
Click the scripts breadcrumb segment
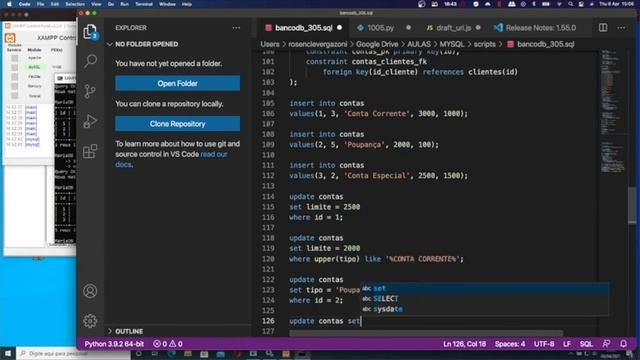(484, 44)
